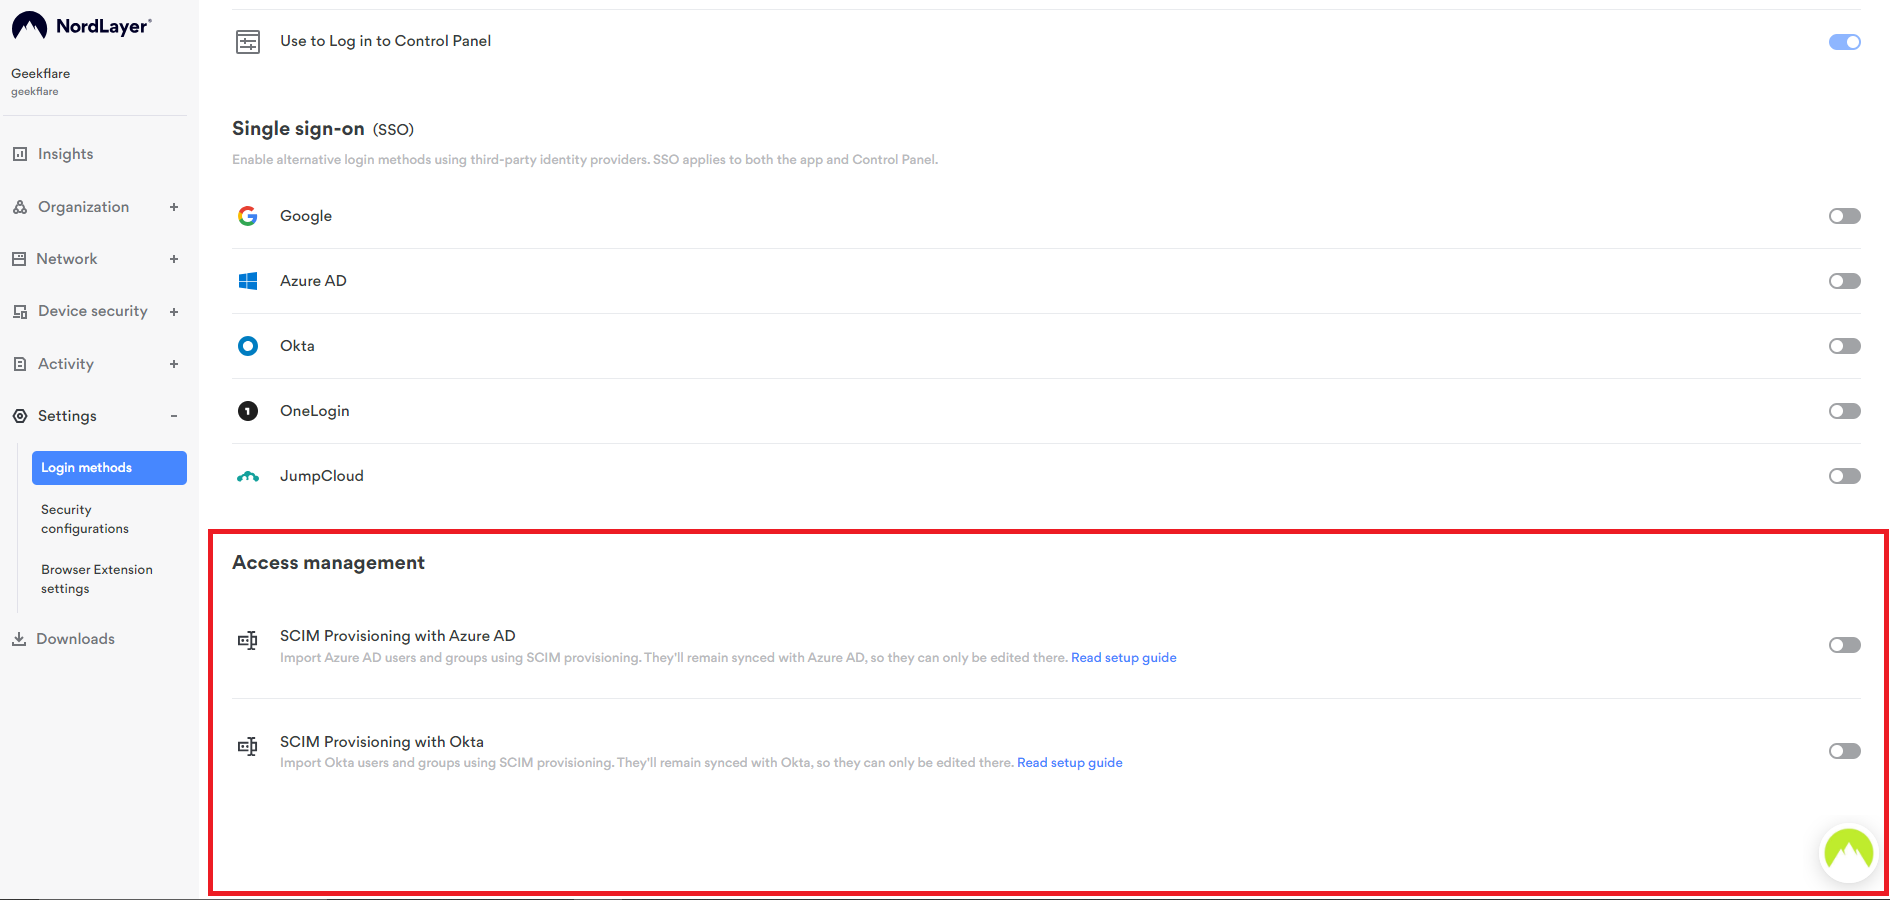Screen dimensions: 1890x900
Task: Click the Downloads arrow icon
Action: tap(19, 639)
